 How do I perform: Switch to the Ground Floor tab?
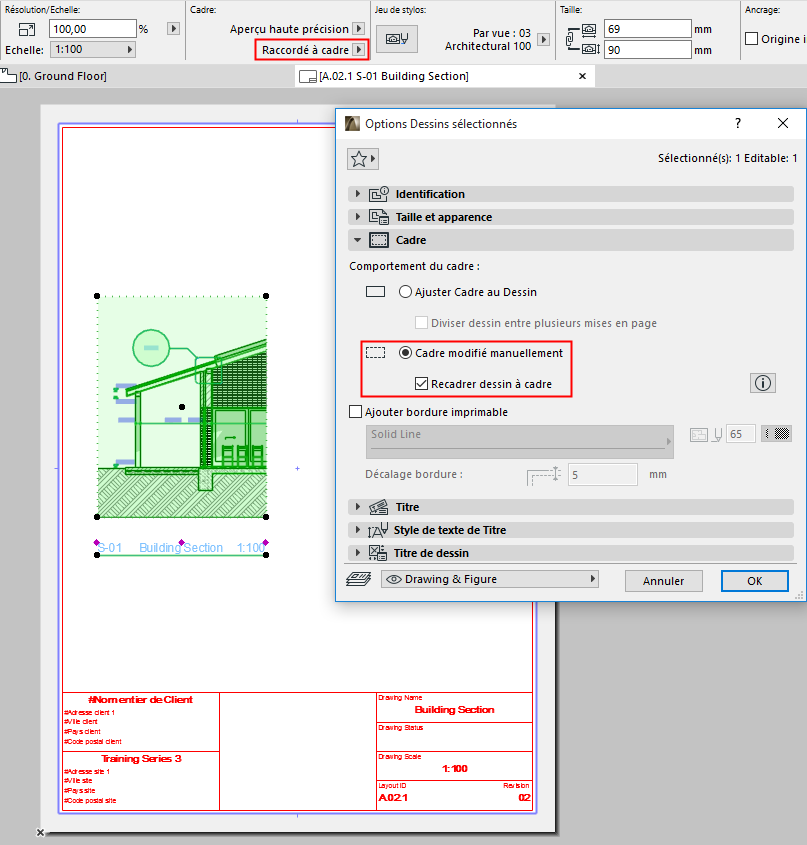(x=62, y=76)
